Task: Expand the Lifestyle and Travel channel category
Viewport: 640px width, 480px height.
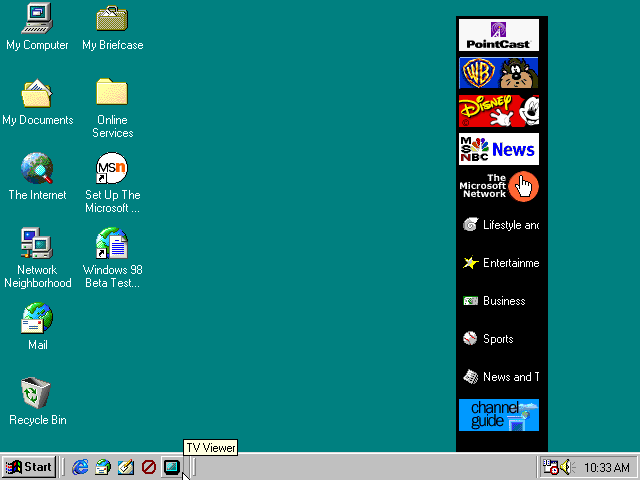Action: click(x=501, y=225)
